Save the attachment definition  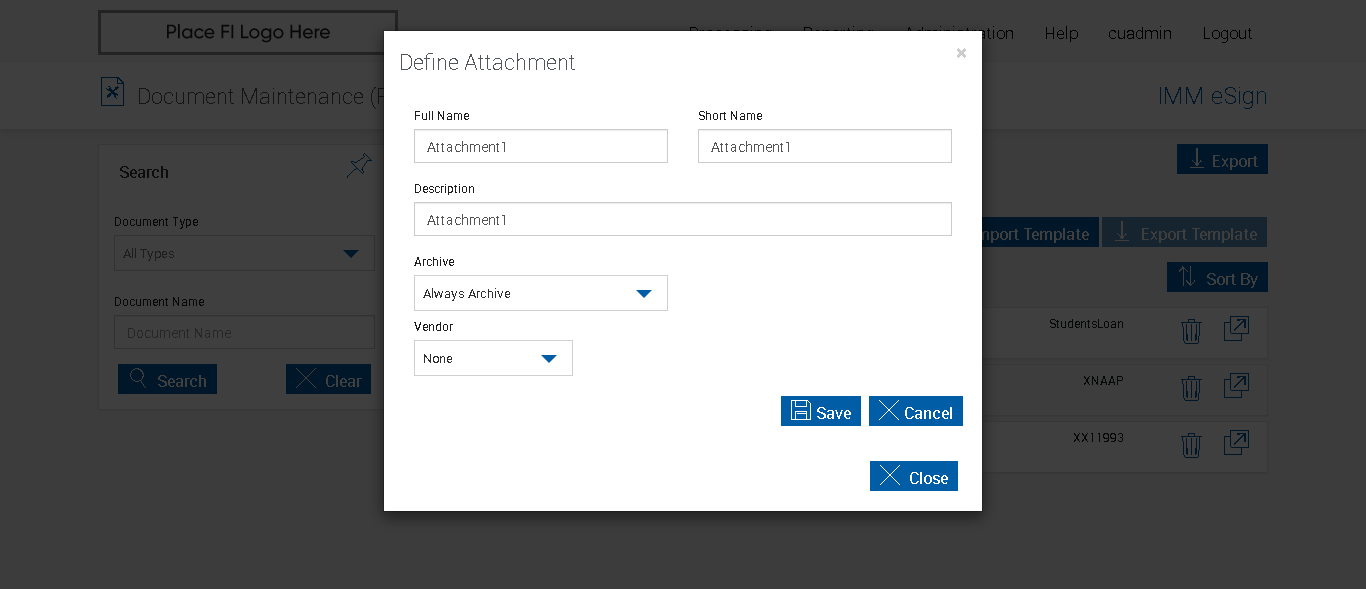point(821,411)
